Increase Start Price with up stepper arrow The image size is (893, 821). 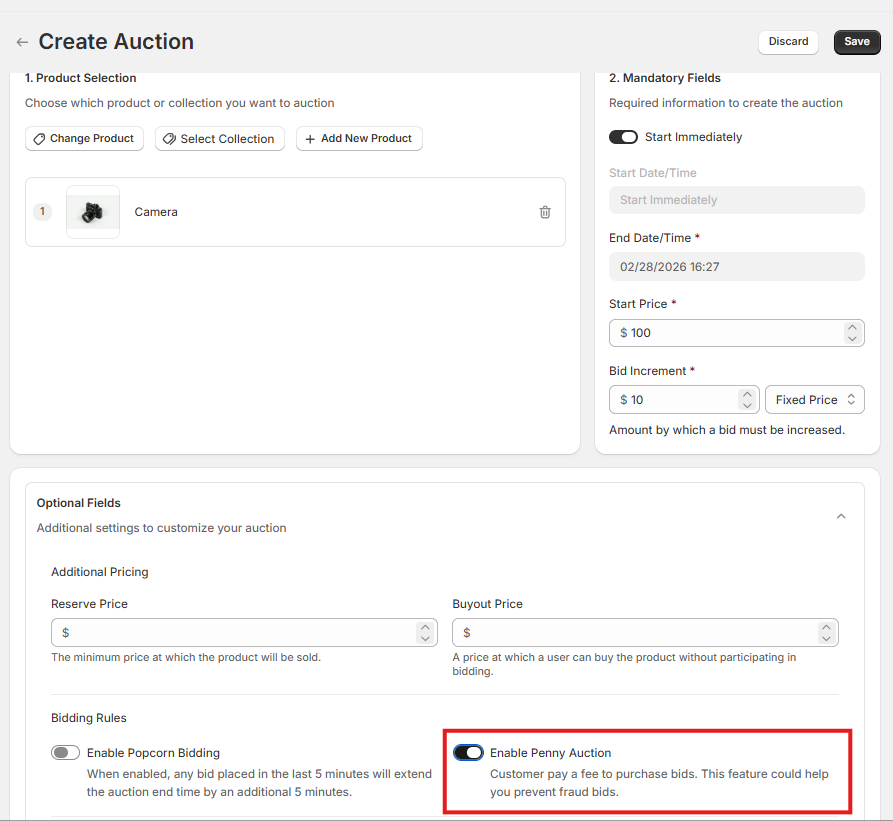pos(851,327)
